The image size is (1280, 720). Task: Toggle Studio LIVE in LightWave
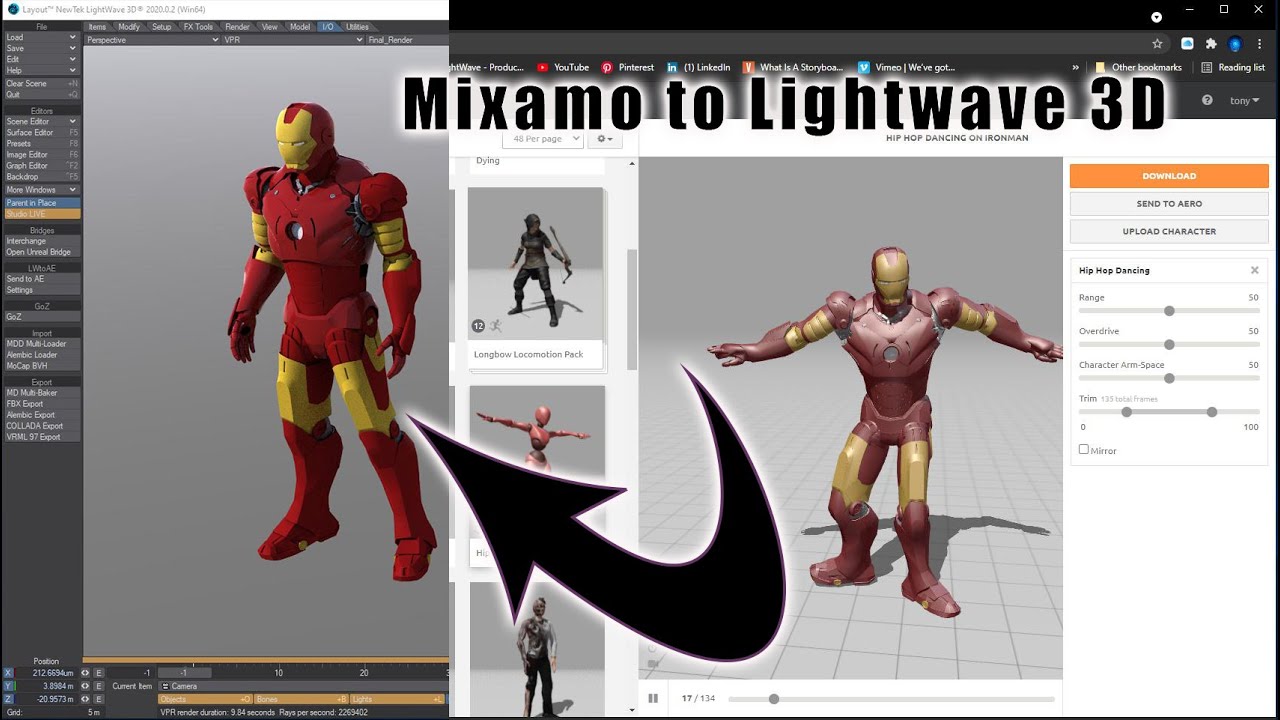[x=42, y=214]
